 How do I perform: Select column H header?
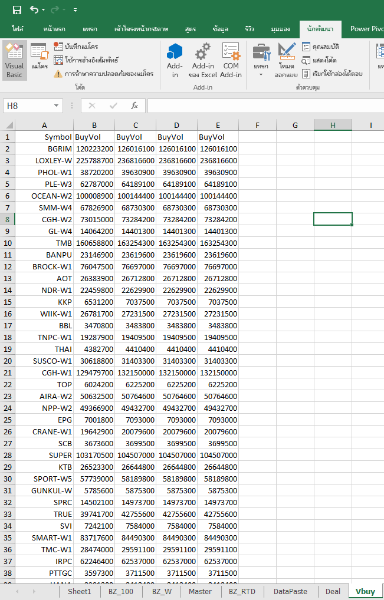tap(333, 125)
